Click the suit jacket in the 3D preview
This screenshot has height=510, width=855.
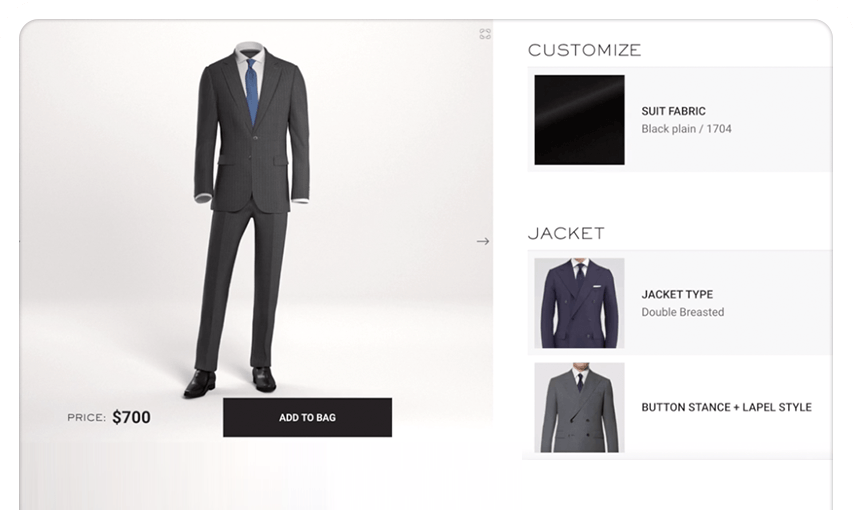[x=251, y=131]
